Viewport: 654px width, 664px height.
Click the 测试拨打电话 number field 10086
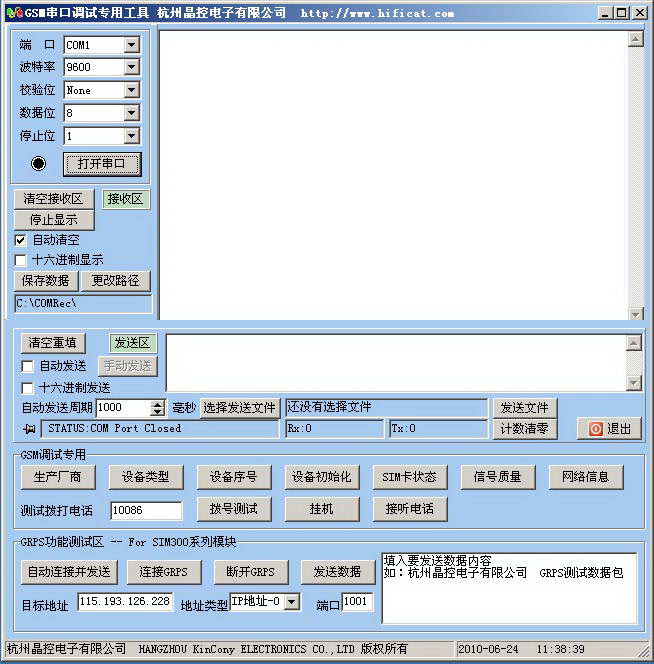coord(146,511)
